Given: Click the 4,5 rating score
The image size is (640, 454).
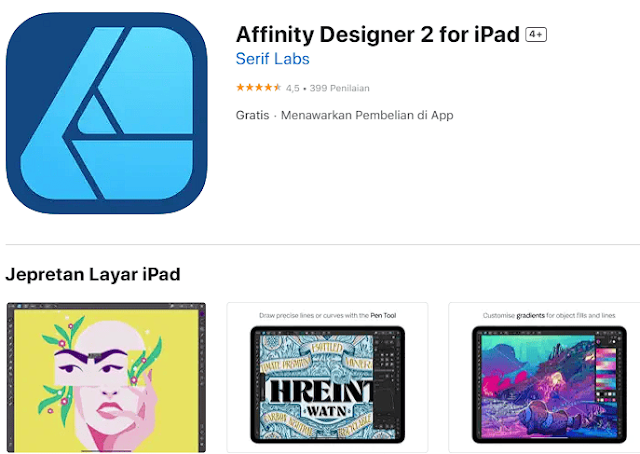Looking at the screenshot, I should coord(293,88).
